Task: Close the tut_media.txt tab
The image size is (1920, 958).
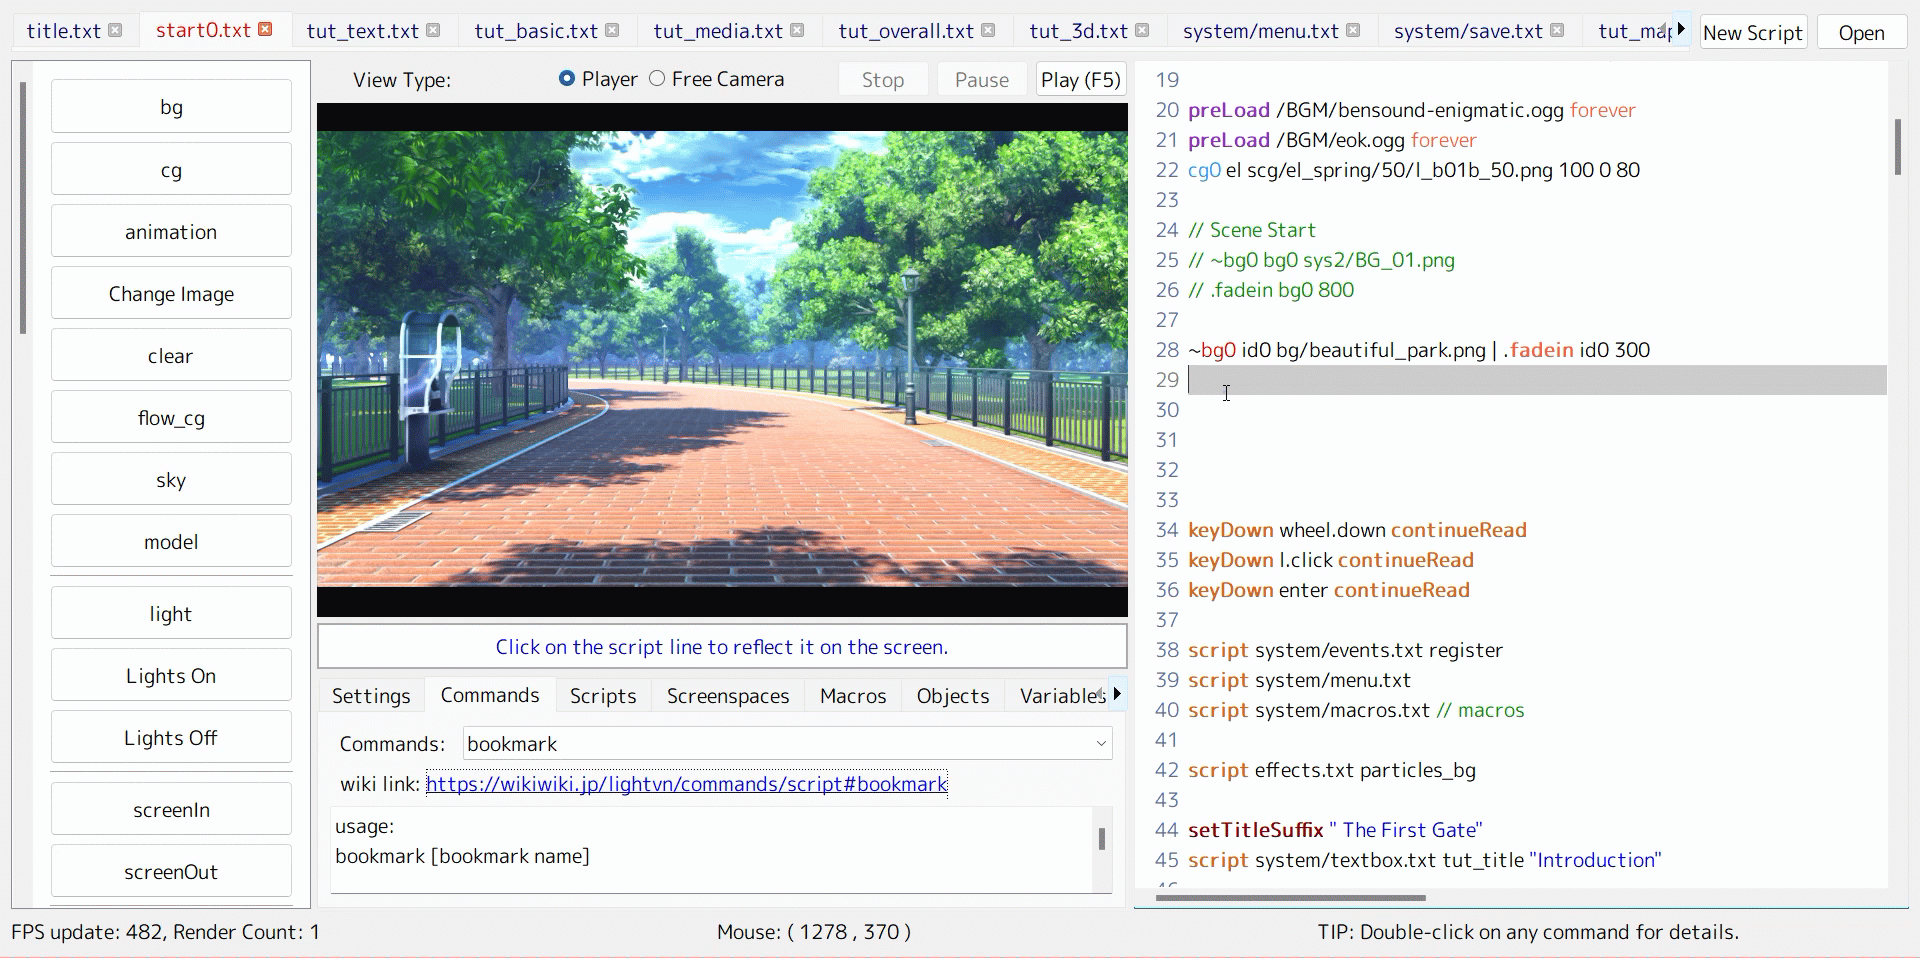Action: [x=797, y=30]
